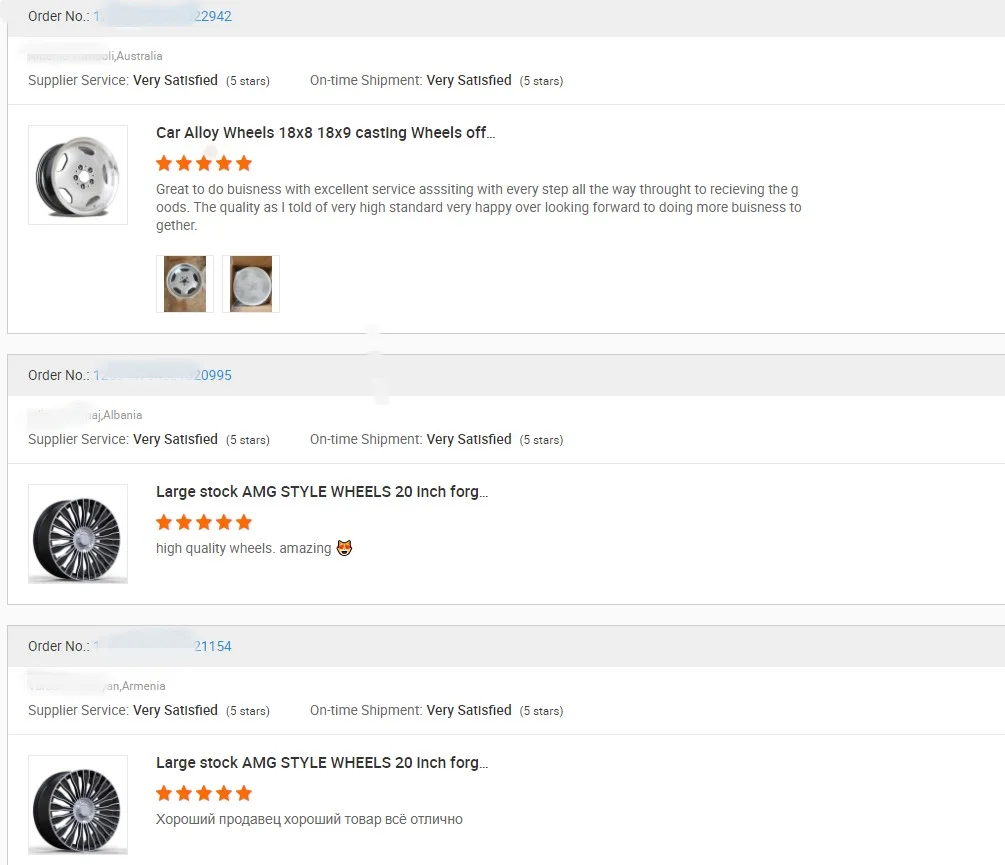Screen dimensions: 1005x865
Task: Click the five-star rating on Armenia review
Action: [204, 793]
